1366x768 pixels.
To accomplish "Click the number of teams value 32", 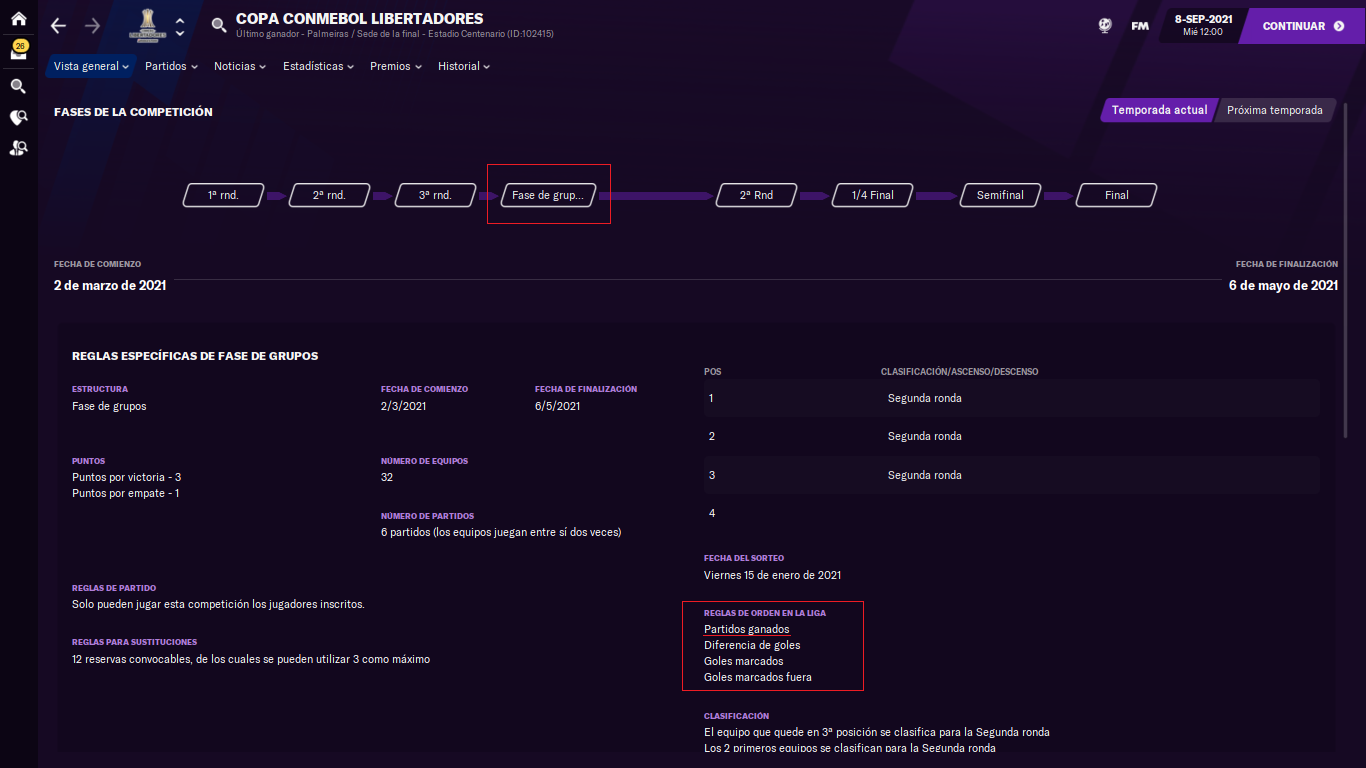I will point(387,477).
